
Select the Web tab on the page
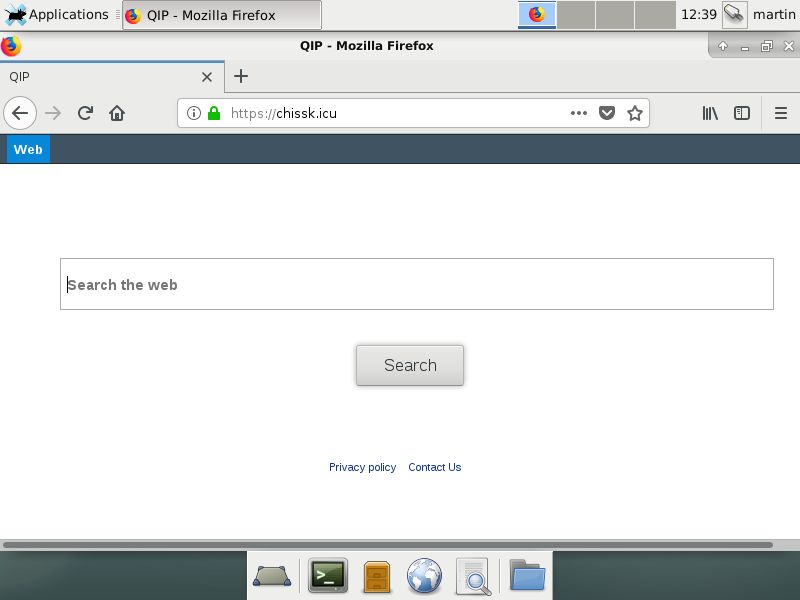tap(28, 149)
